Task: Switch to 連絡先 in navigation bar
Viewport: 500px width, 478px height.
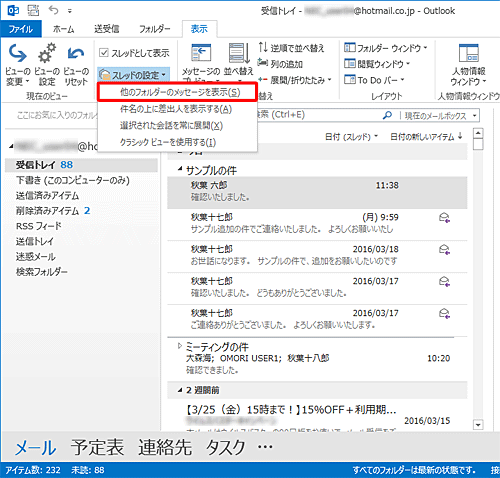Action: [x=165, y=447]
